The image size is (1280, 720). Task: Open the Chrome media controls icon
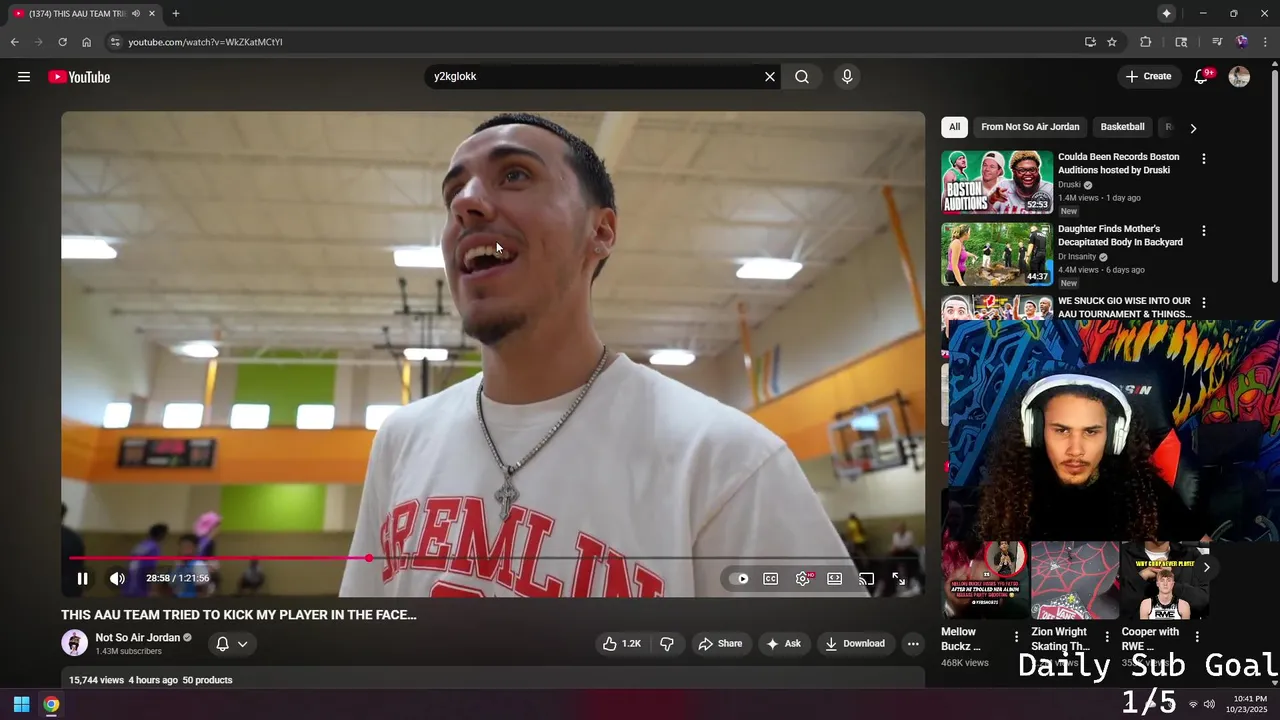(1217, 42)
